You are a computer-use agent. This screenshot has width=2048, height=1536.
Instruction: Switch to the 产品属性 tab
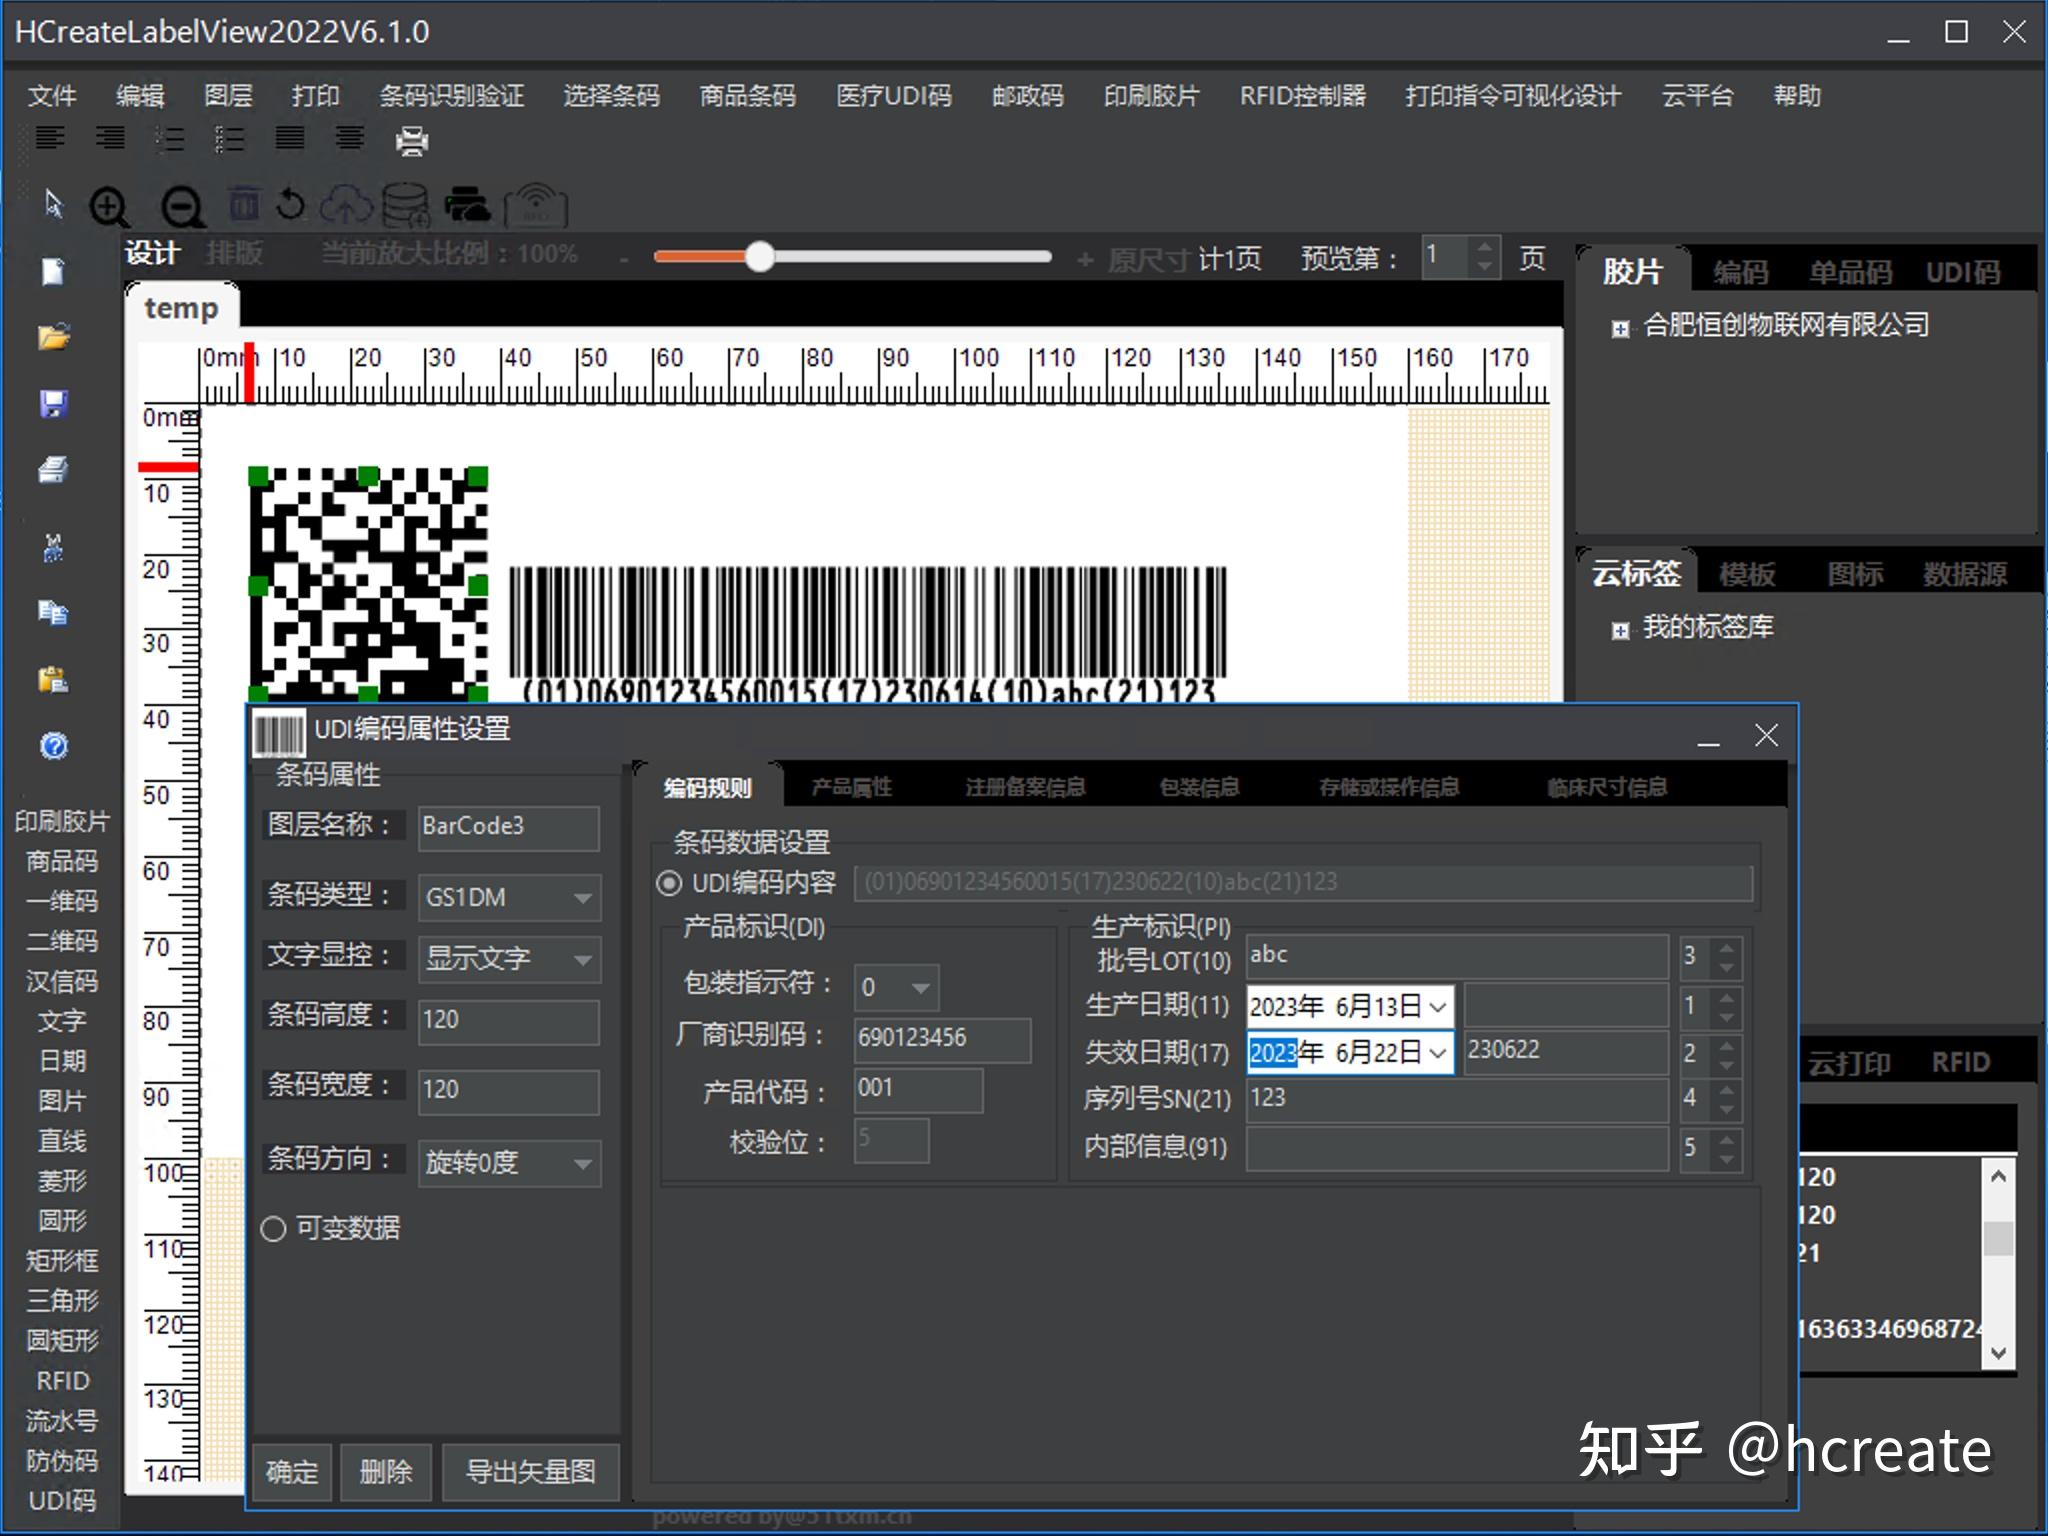(854, 787)
